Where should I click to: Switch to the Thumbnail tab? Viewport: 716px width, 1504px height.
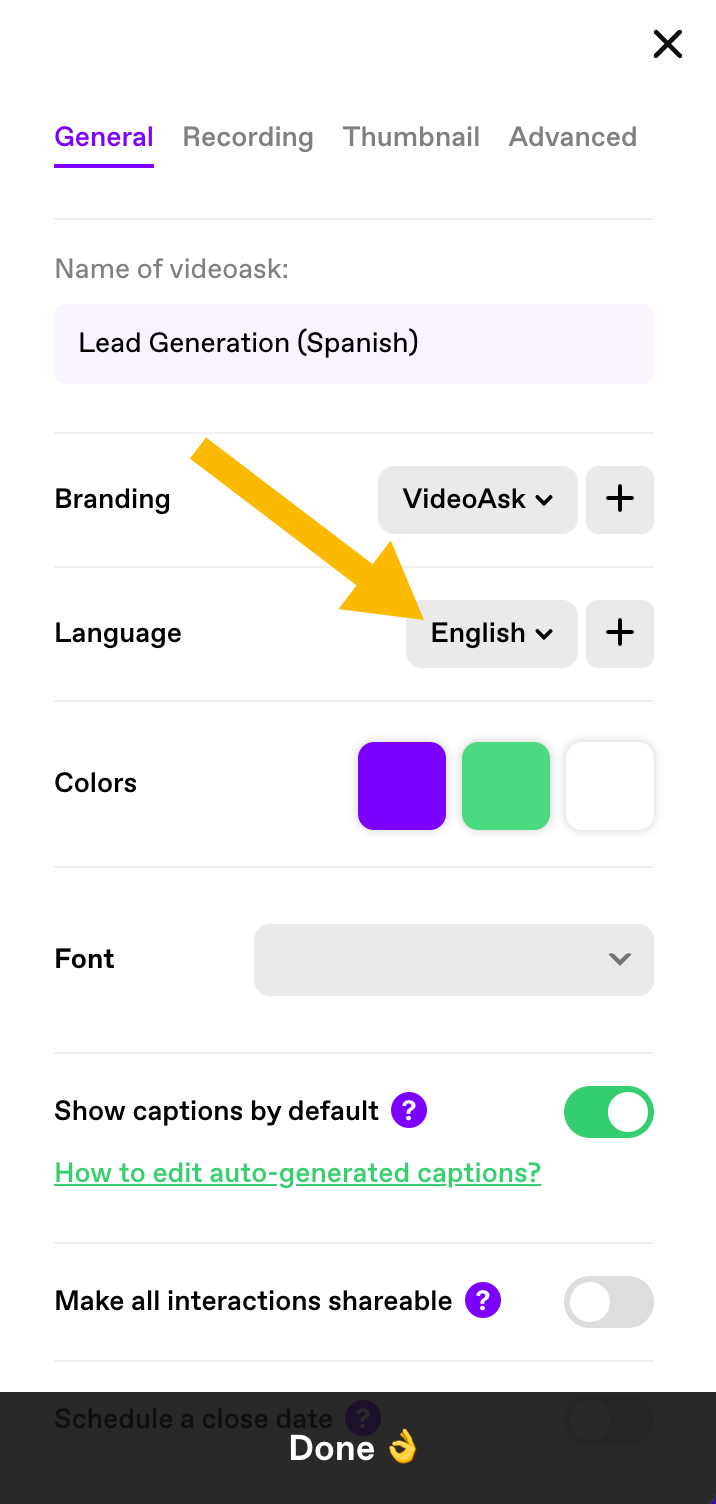point(411,137)
